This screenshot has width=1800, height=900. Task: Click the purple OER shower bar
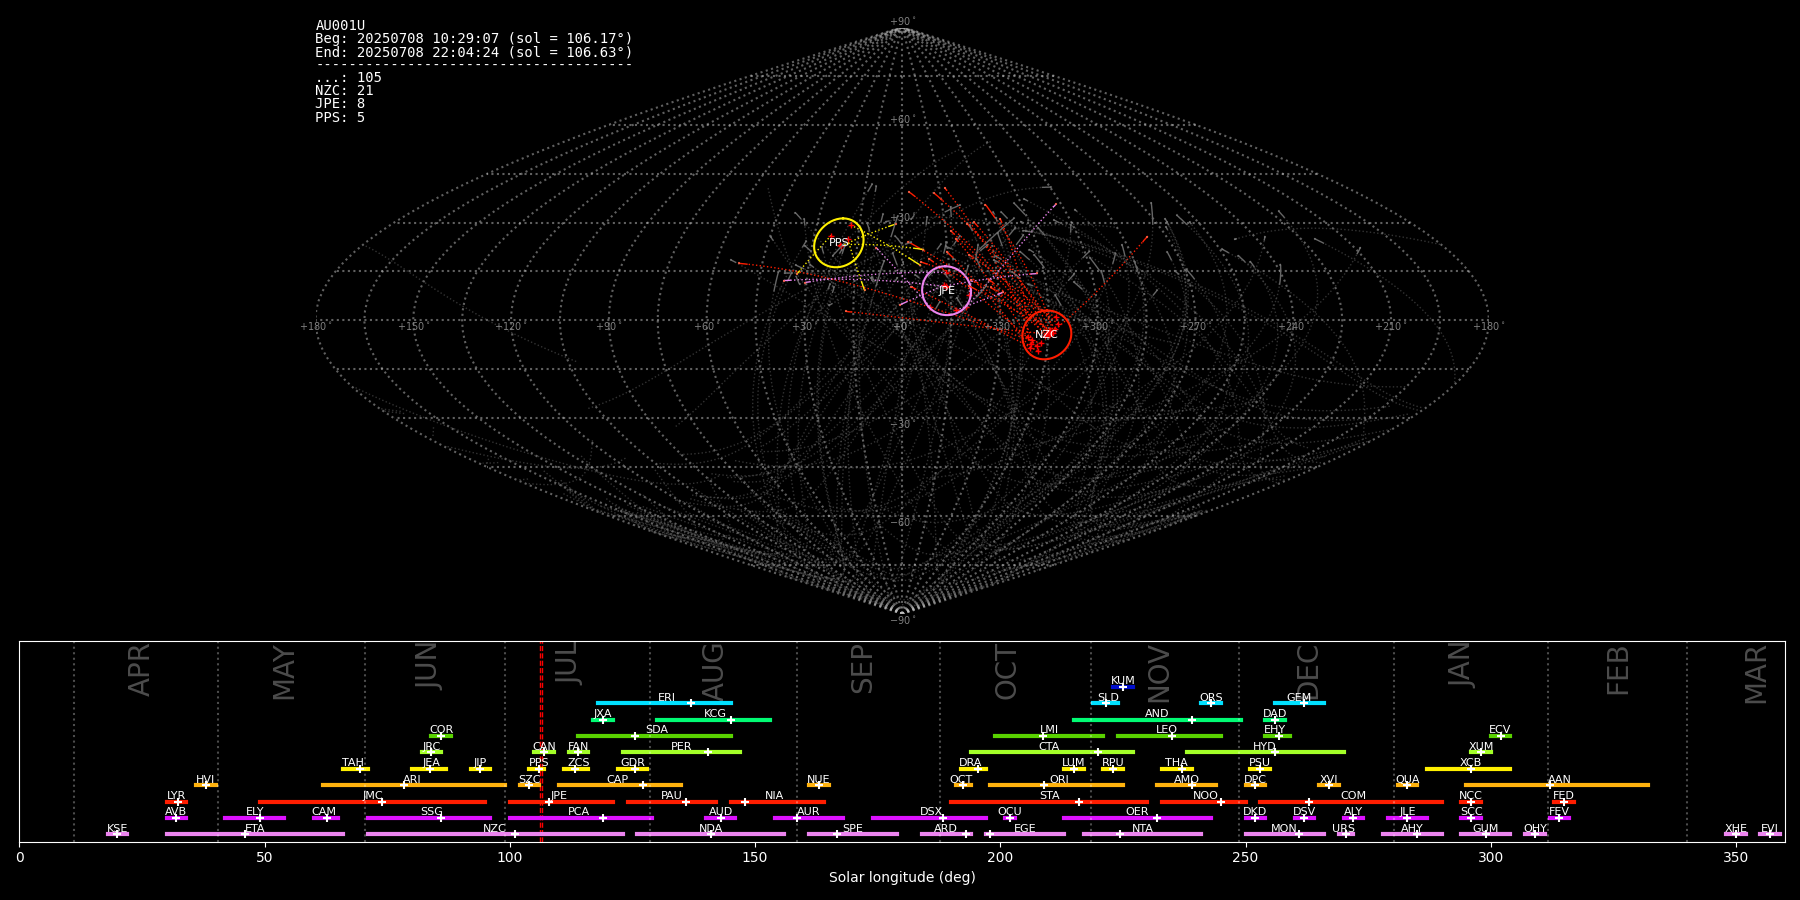[1137, 818]
